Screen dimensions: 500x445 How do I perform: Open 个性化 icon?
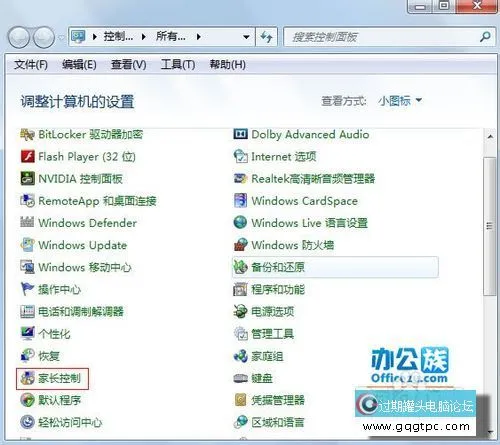pos(27,334)
